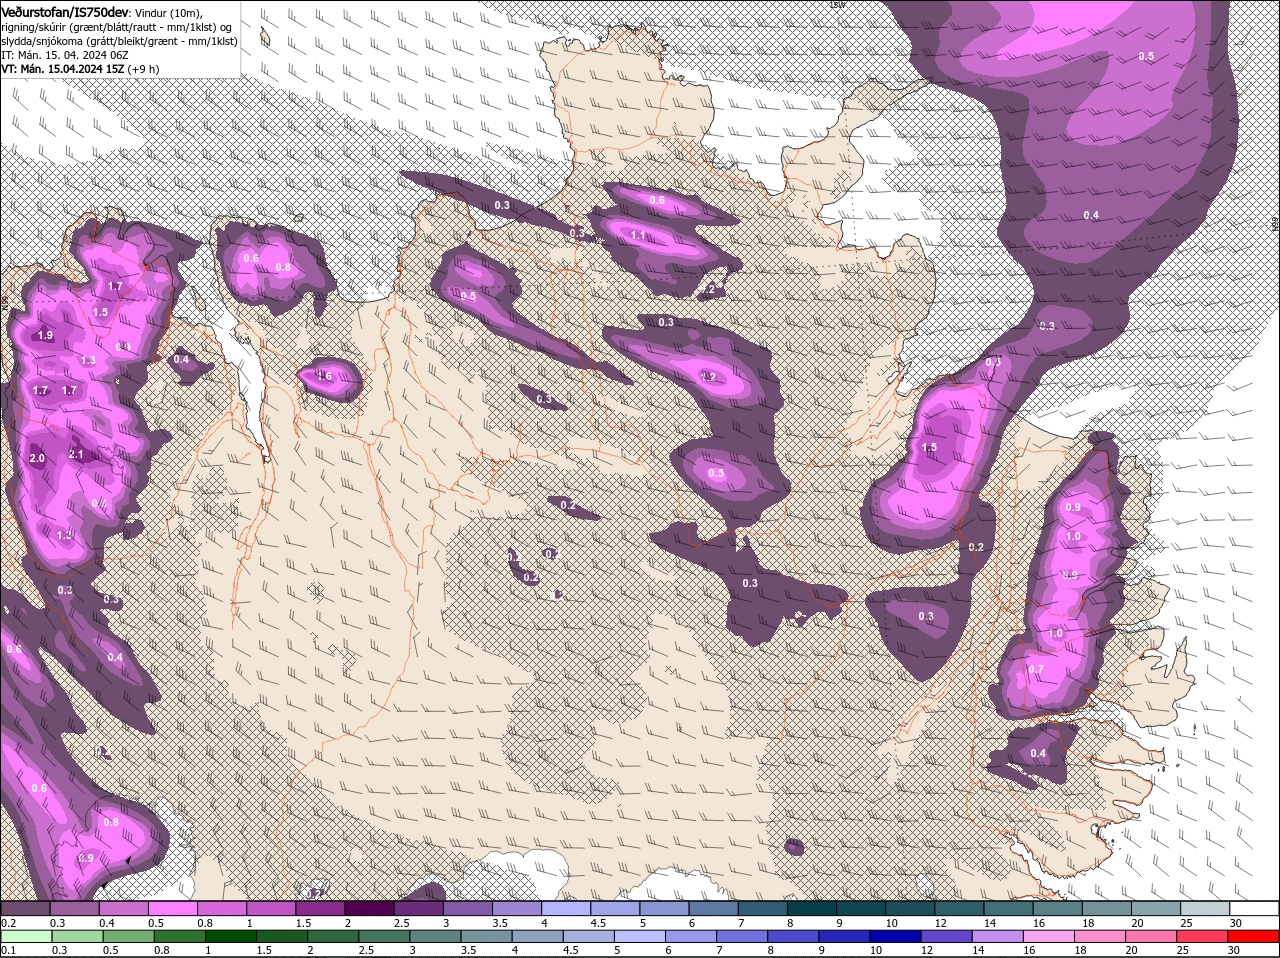The width and height of the screenshot is (1280, 958).
Task: Click the green 0.5 rain-scale swatch
Action: pyautogui.click(x=129, y=937)
